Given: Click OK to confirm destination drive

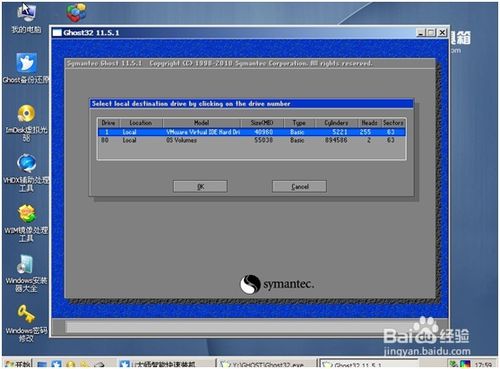Looking at the screenshot, I should point(200,187).
